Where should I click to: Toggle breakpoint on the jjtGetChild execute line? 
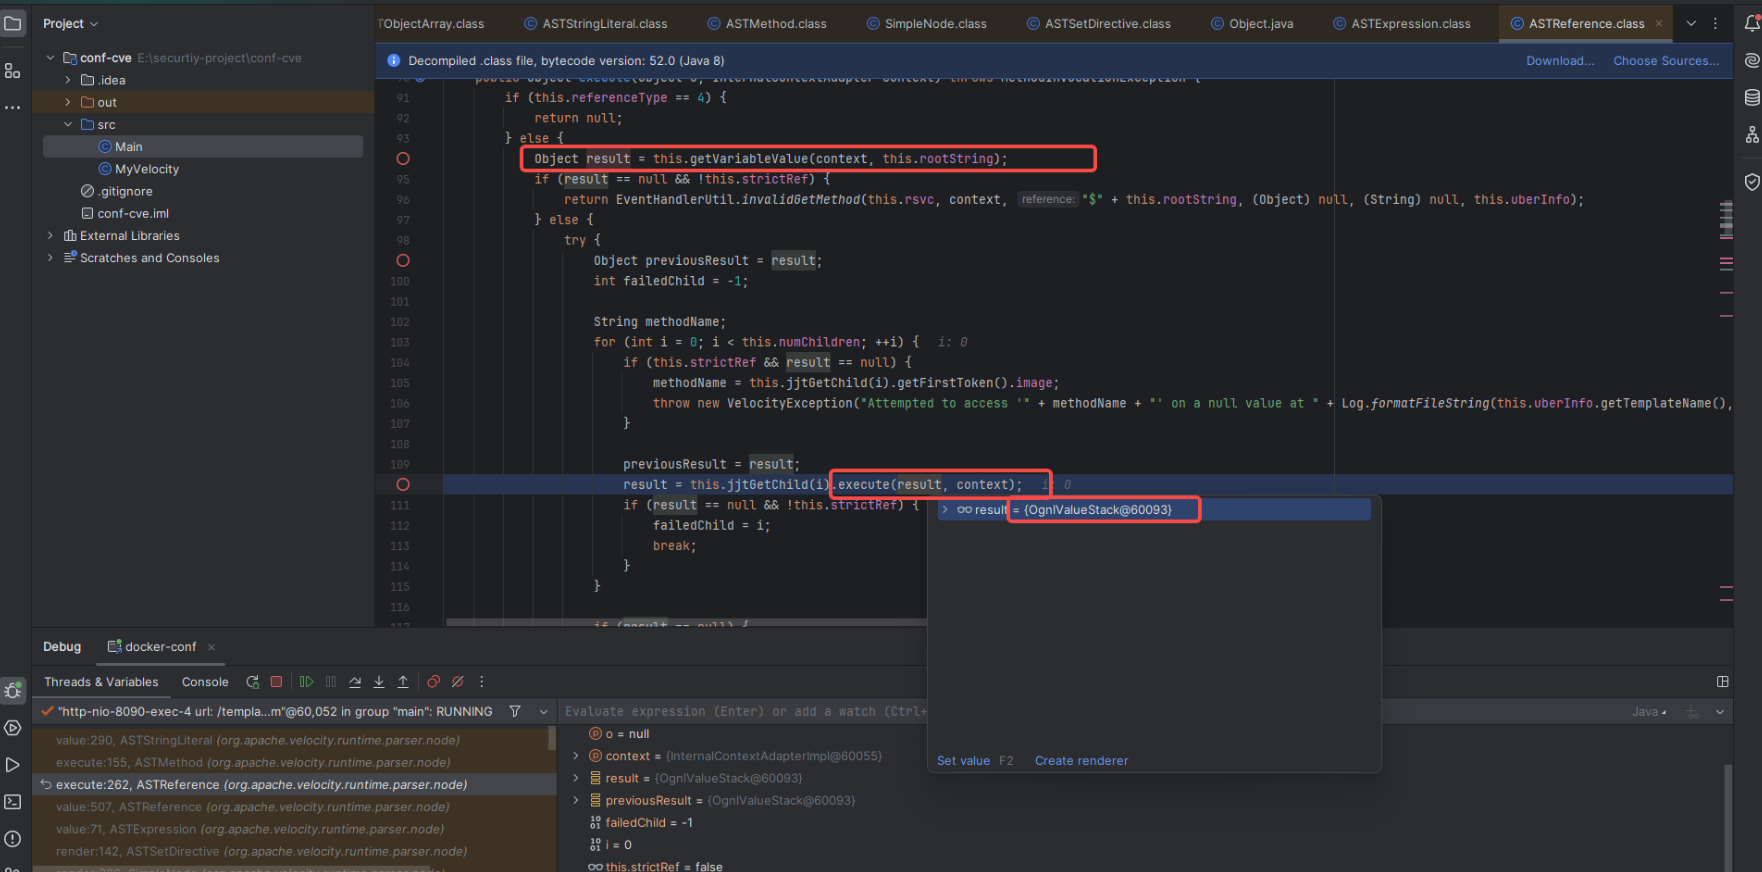403,485
